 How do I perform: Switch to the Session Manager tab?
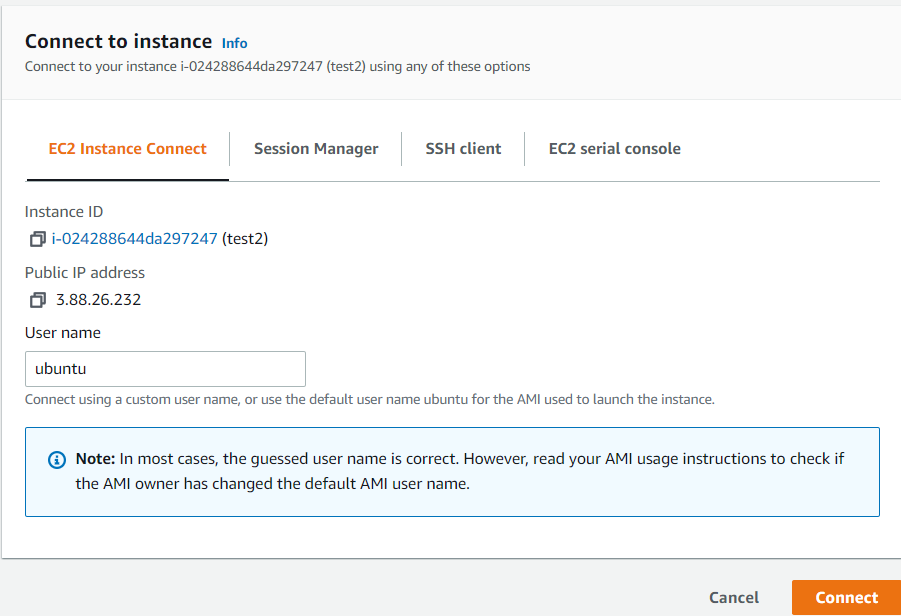pos(316,149)
